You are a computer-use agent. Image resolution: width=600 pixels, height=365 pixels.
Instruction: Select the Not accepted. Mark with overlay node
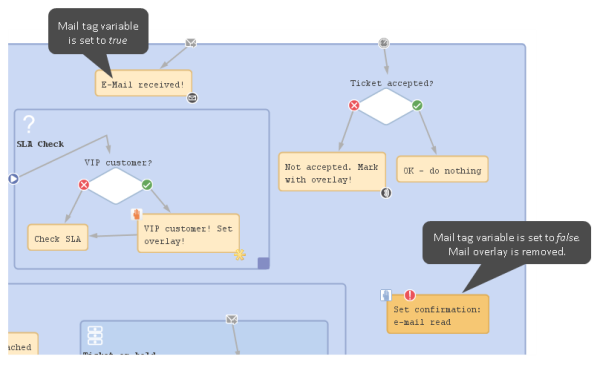point(332,172)
